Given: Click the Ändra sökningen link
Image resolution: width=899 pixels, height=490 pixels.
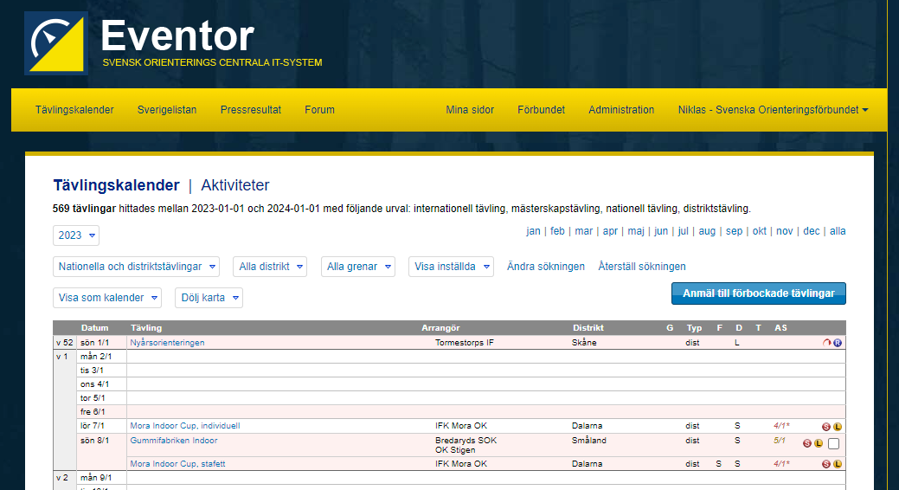Looking at the screenshot, I should coord(546,266).
